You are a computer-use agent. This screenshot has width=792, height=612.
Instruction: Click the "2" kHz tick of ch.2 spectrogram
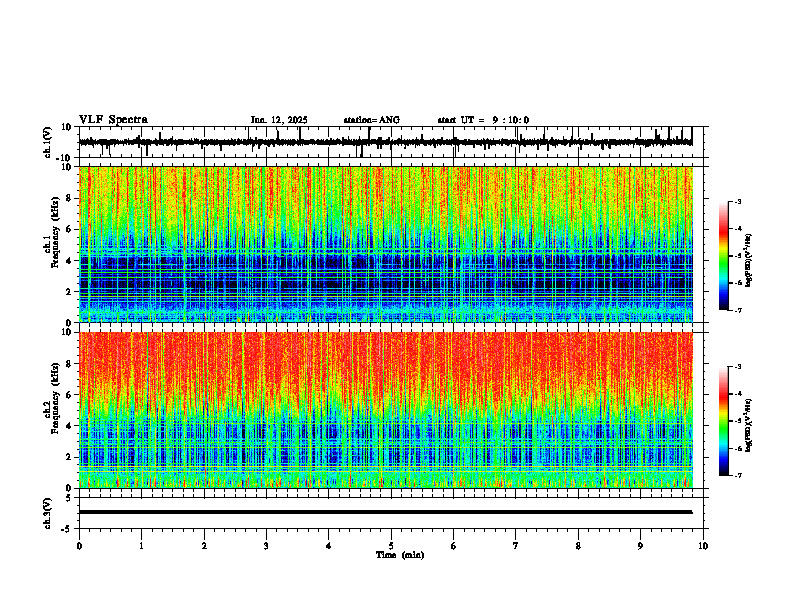pyautogui.click(x=70, y=457)
